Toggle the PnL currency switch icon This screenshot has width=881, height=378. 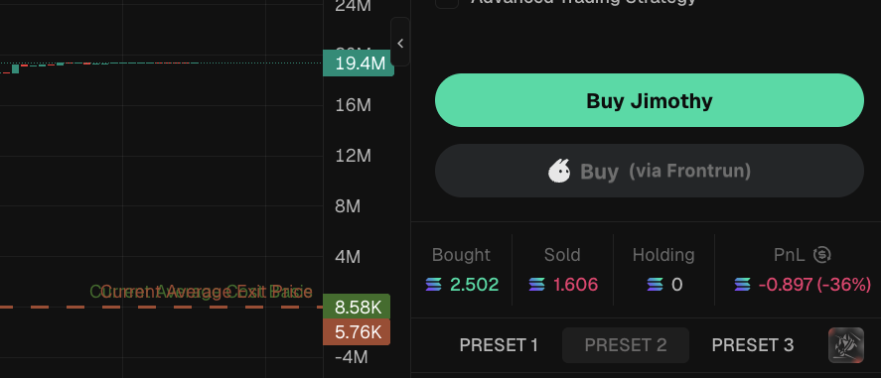(x=822, y=255)
